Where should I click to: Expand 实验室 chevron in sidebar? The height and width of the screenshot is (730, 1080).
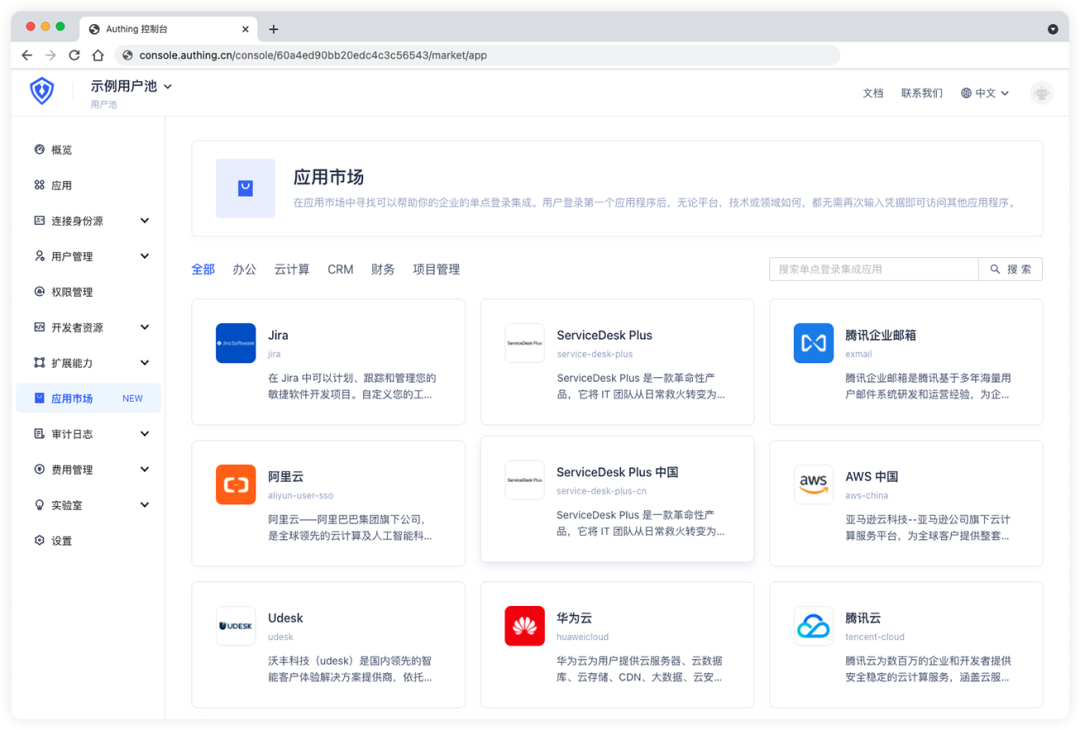pos(145,505)
